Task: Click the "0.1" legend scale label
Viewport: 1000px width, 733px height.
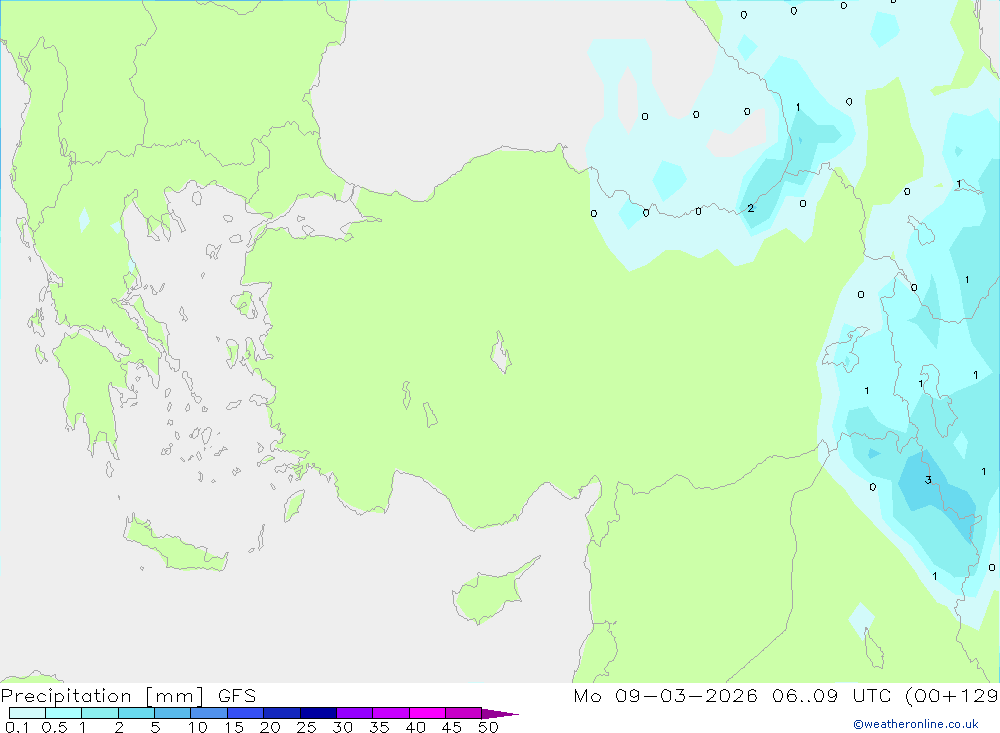Action: pos(17,727)
